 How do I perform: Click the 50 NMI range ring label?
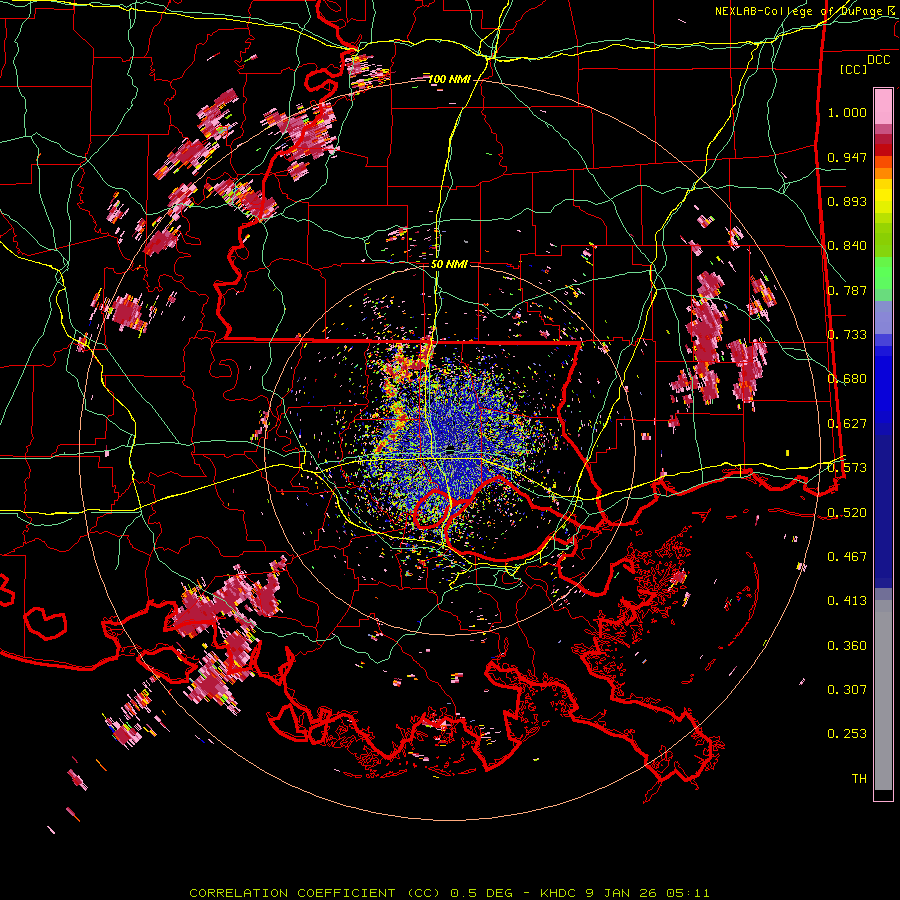449,264
